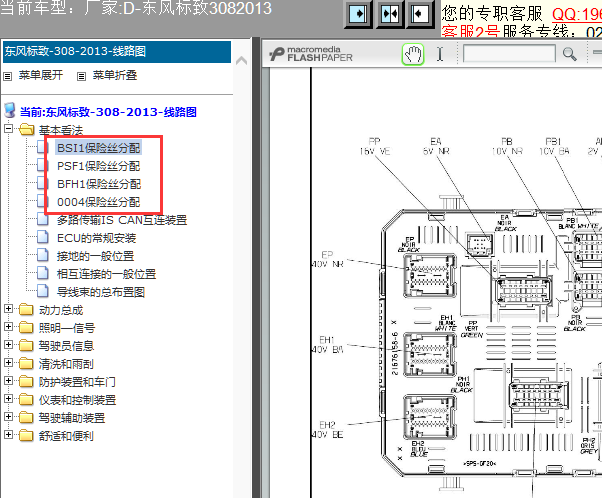Click the 动力总成 folder icon

click(x=26, y=309)
